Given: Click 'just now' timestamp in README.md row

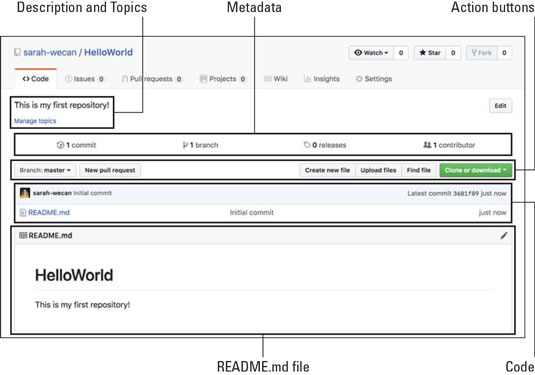Looking at the screenshot, I should point(492,213).
